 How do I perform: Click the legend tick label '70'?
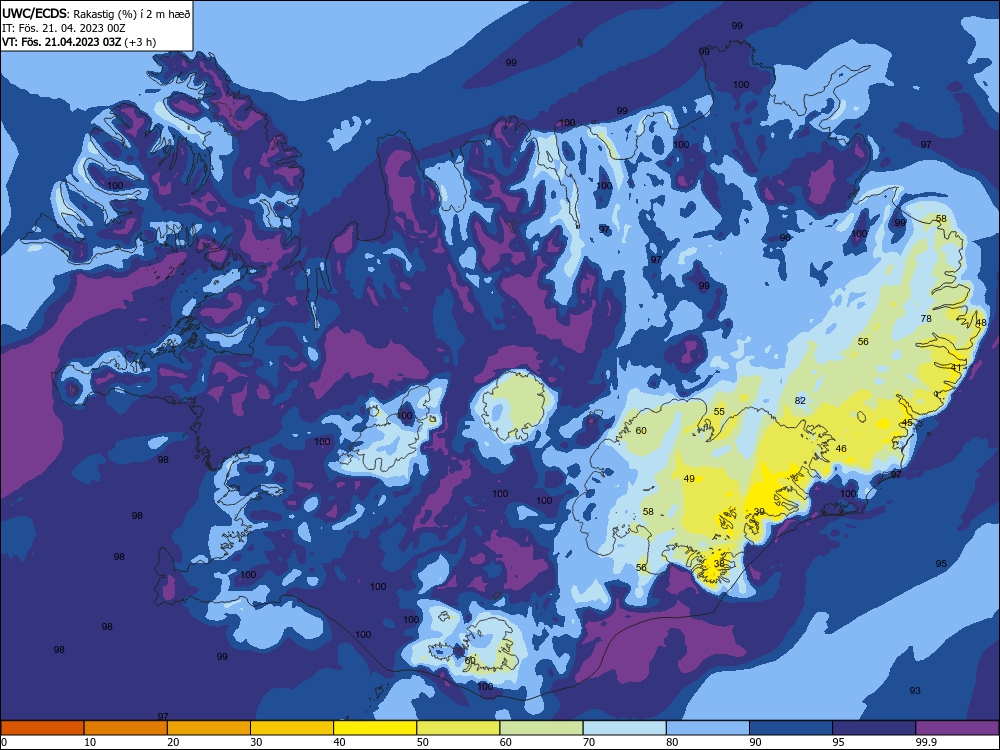589,742
